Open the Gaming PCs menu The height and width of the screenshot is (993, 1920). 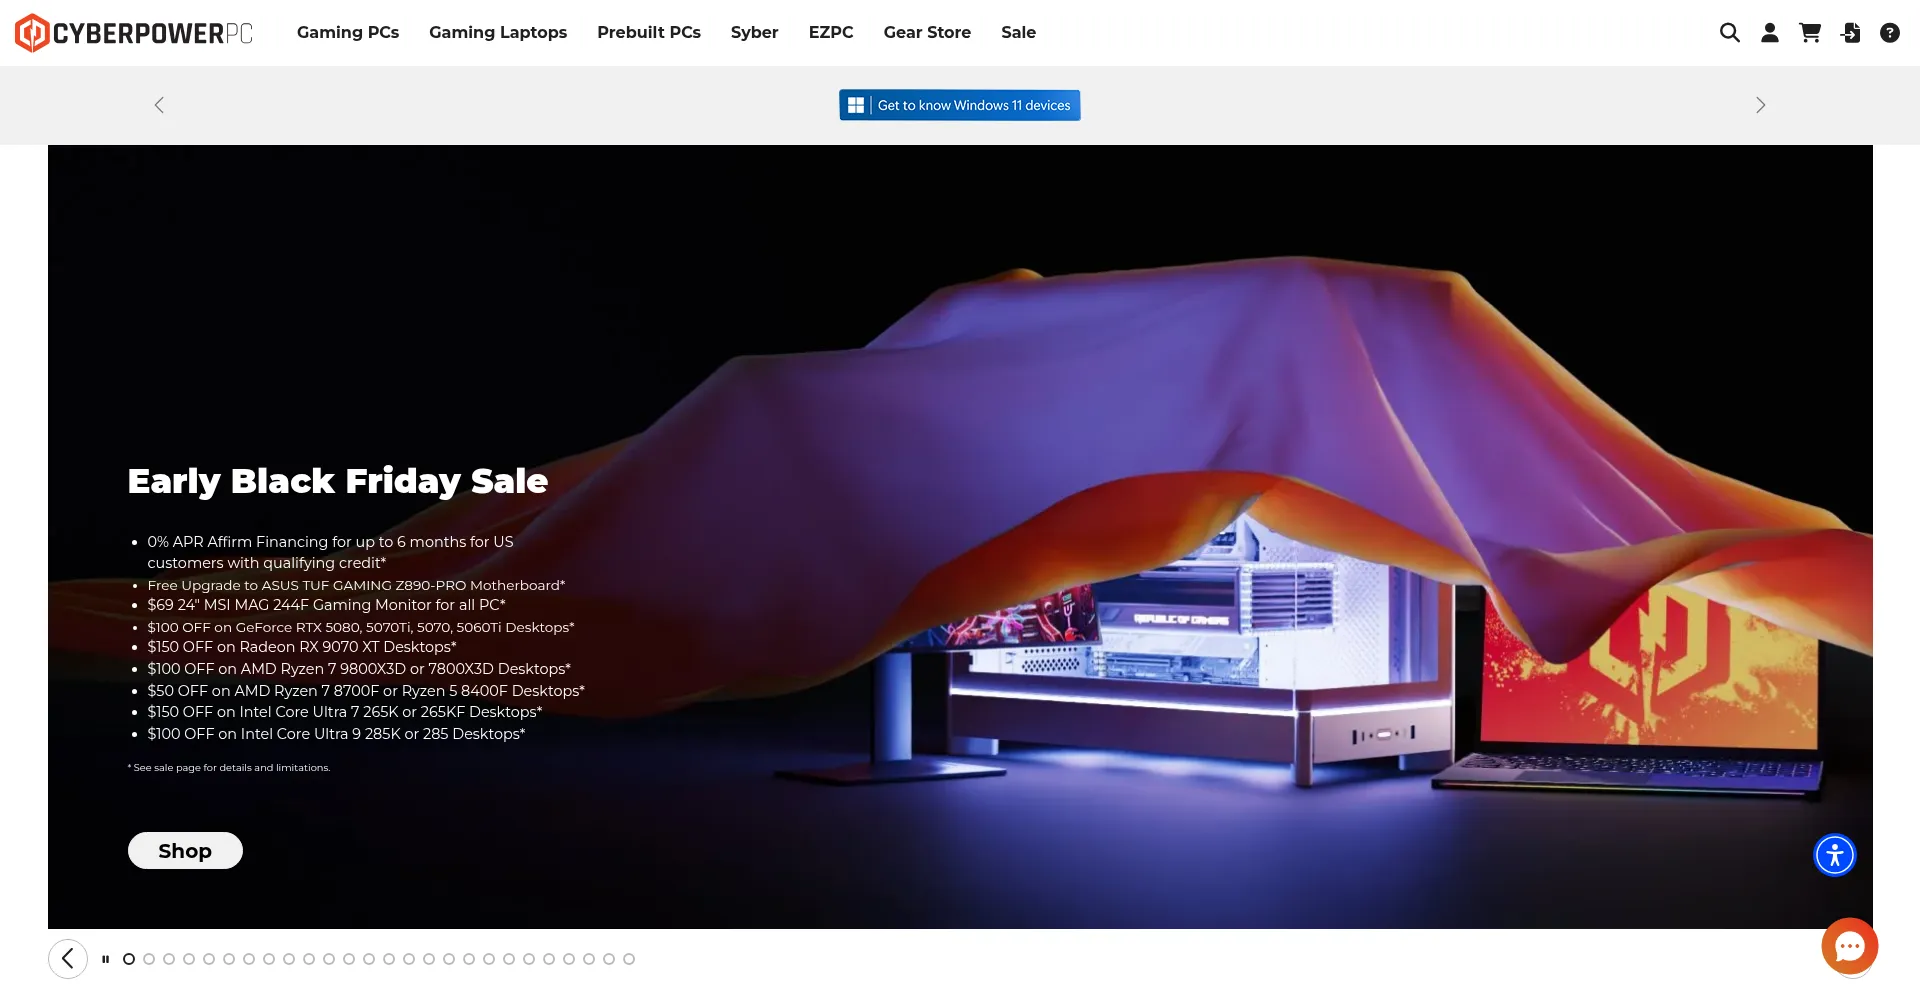click(348, 32)
